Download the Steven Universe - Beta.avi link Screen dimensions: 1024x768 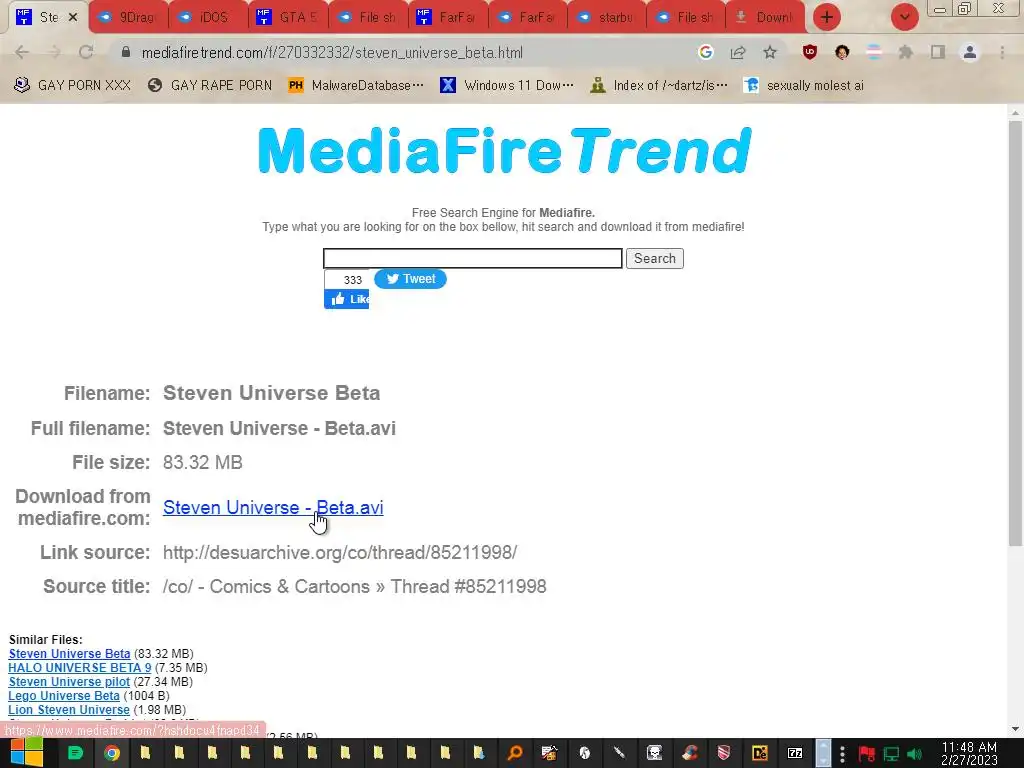pyautogui.click(x=273, y=507)
